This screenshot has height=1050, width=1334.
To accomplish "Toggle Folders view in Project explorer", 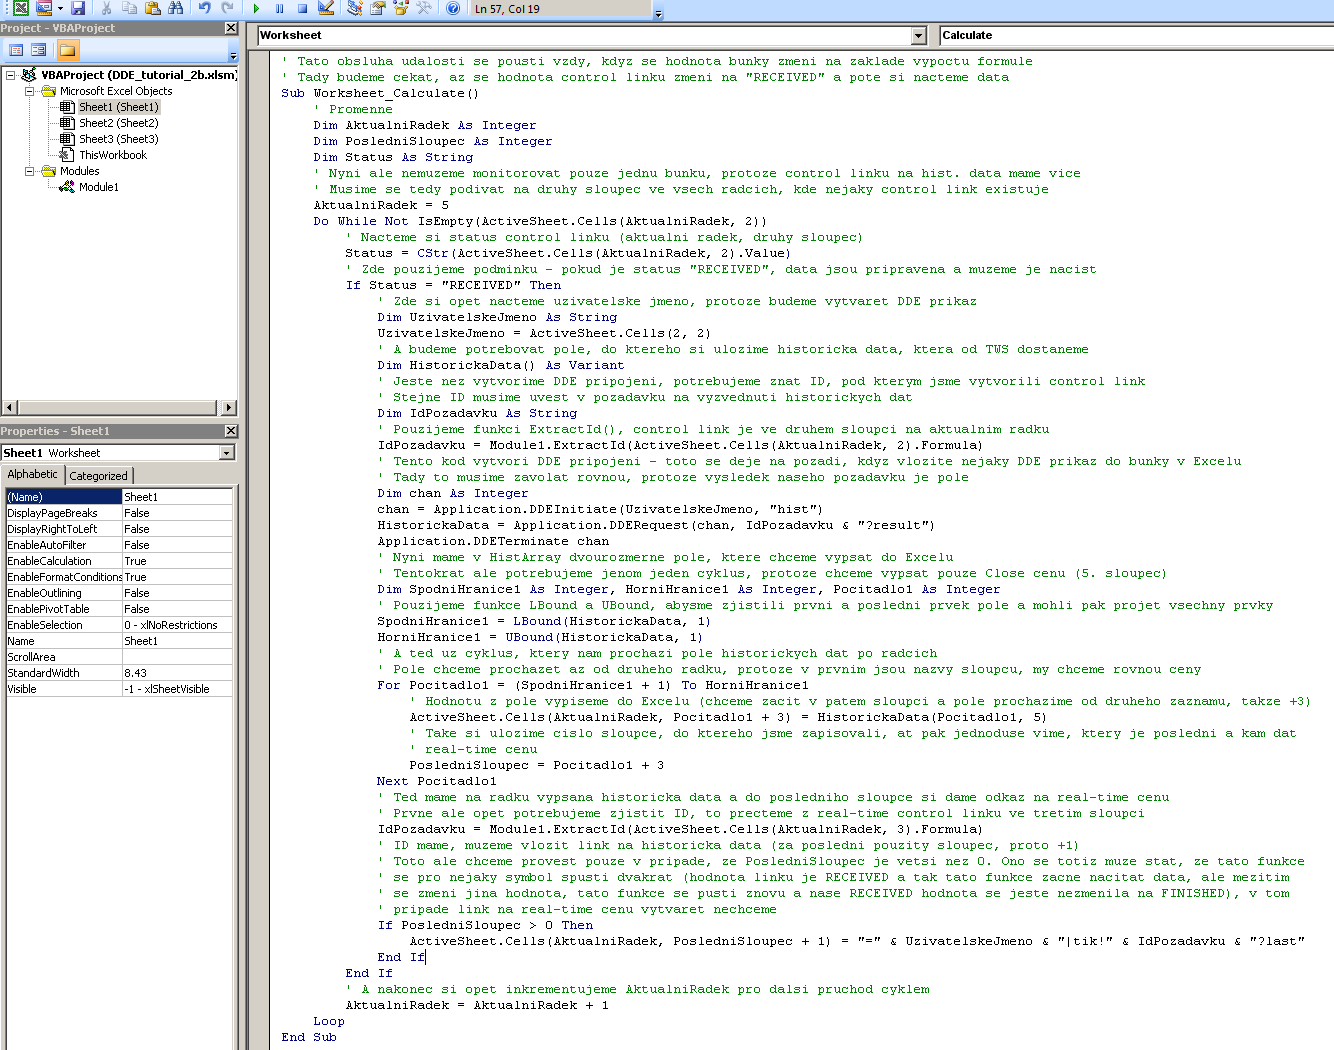I will [67, 50].
